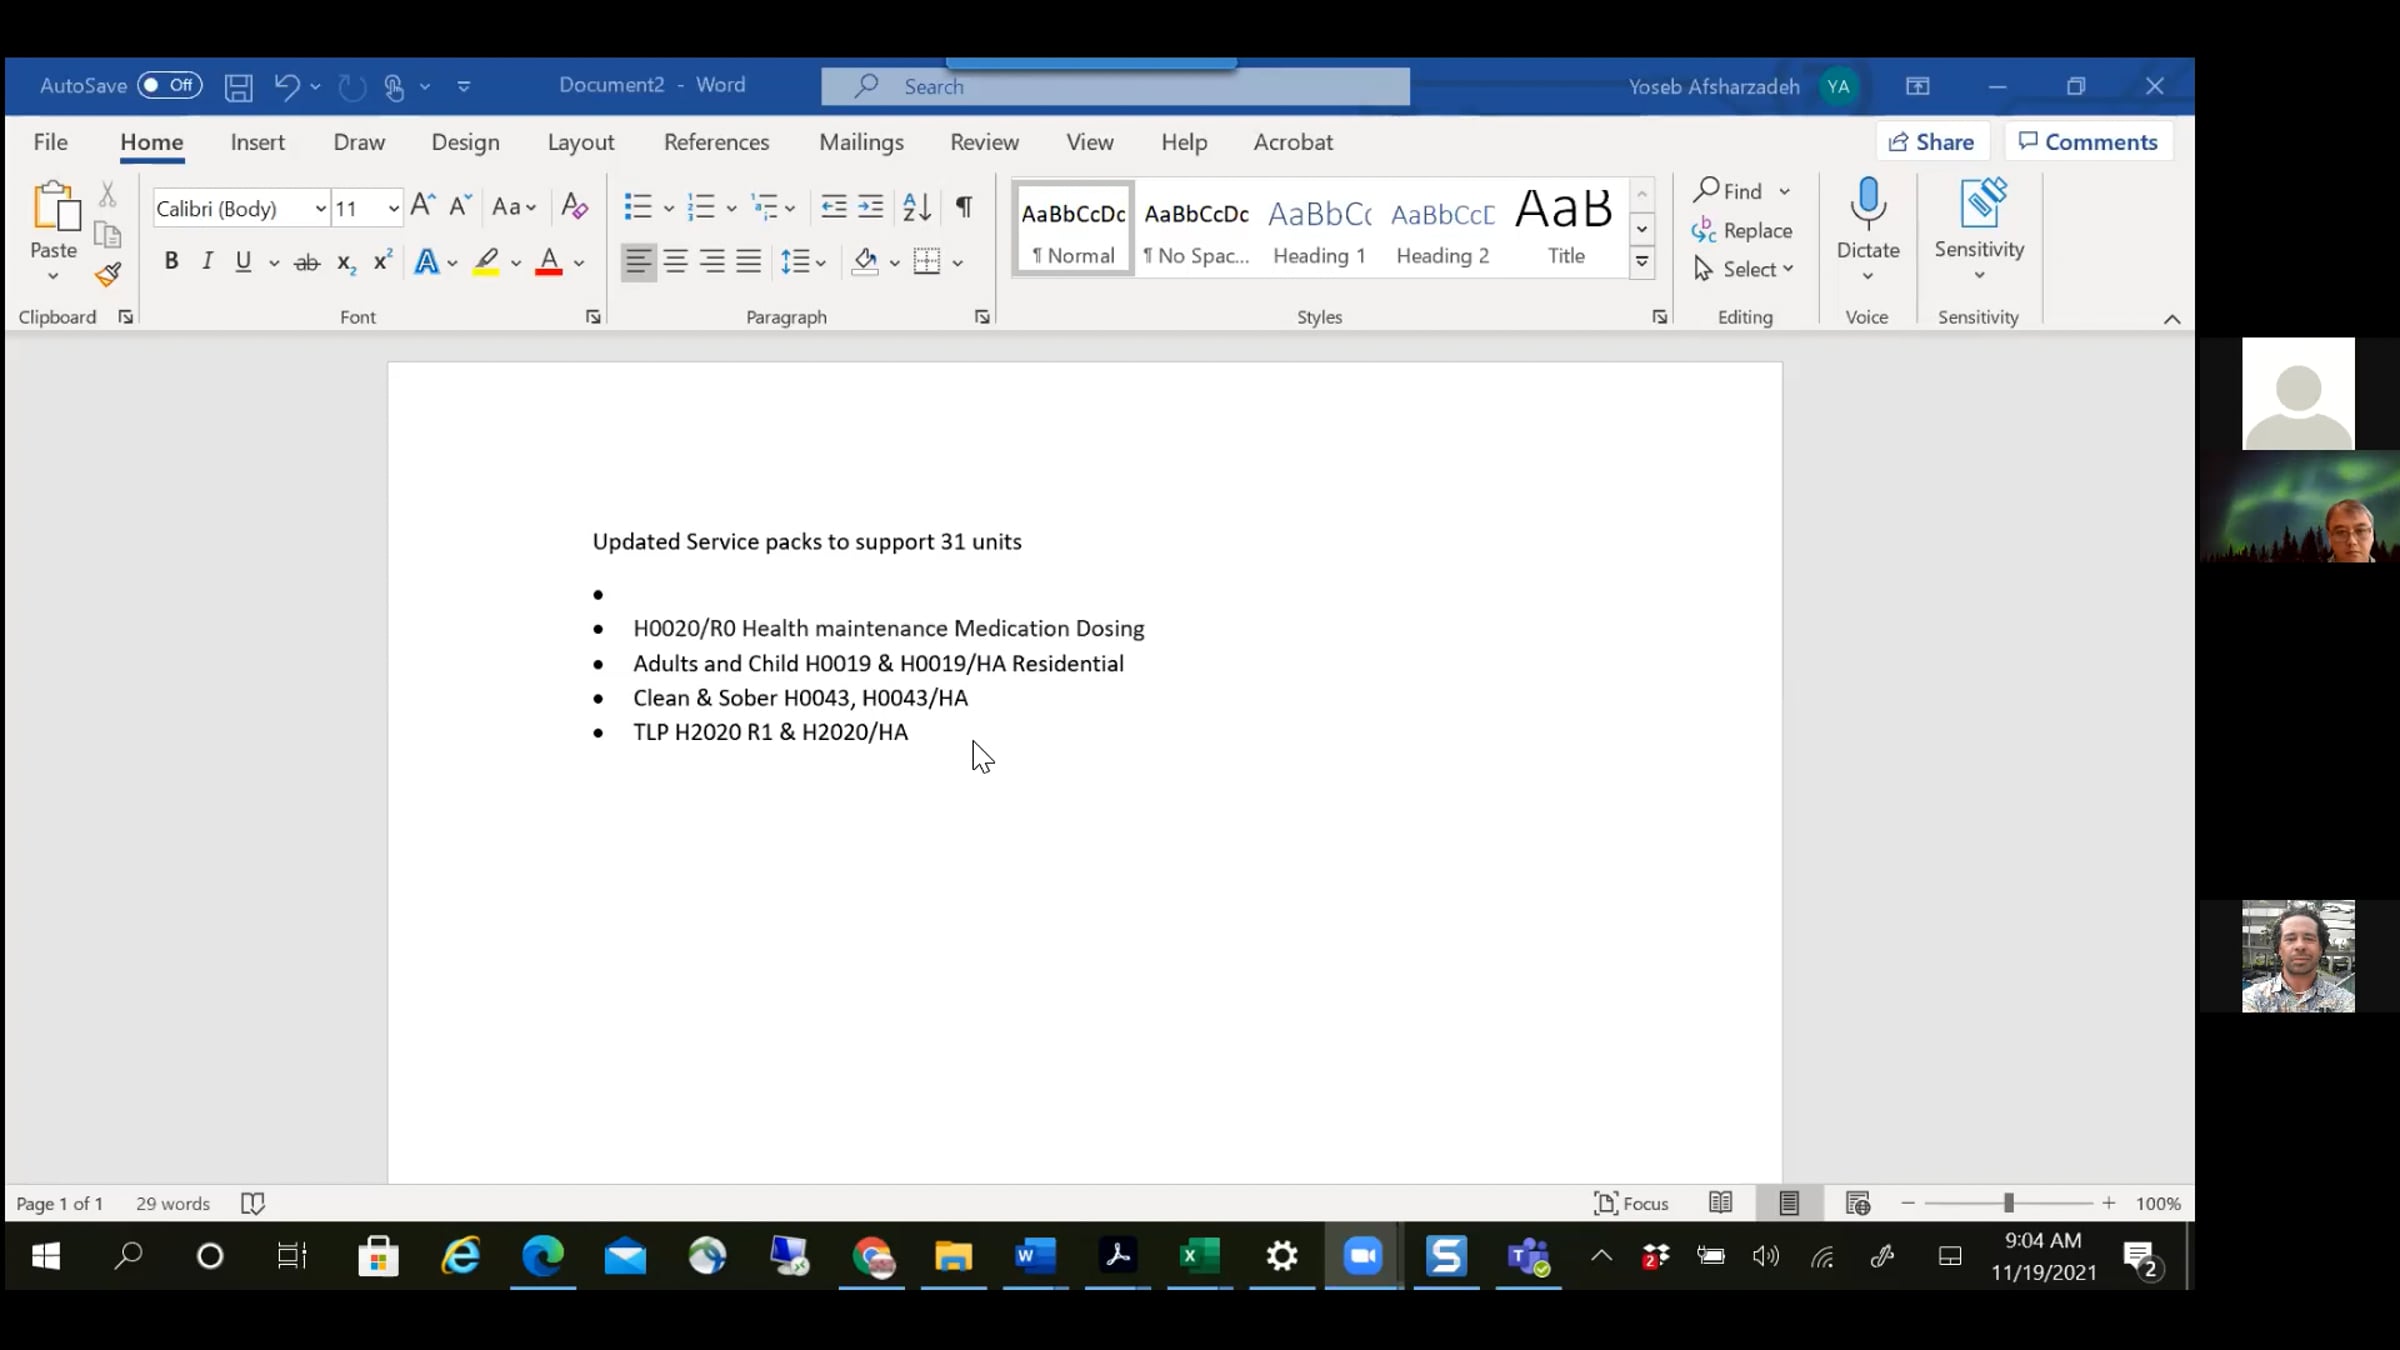The image size is (2400, 1350).
Task: Apply strikethrough formatting icon
Action: (x=307, y=263)
